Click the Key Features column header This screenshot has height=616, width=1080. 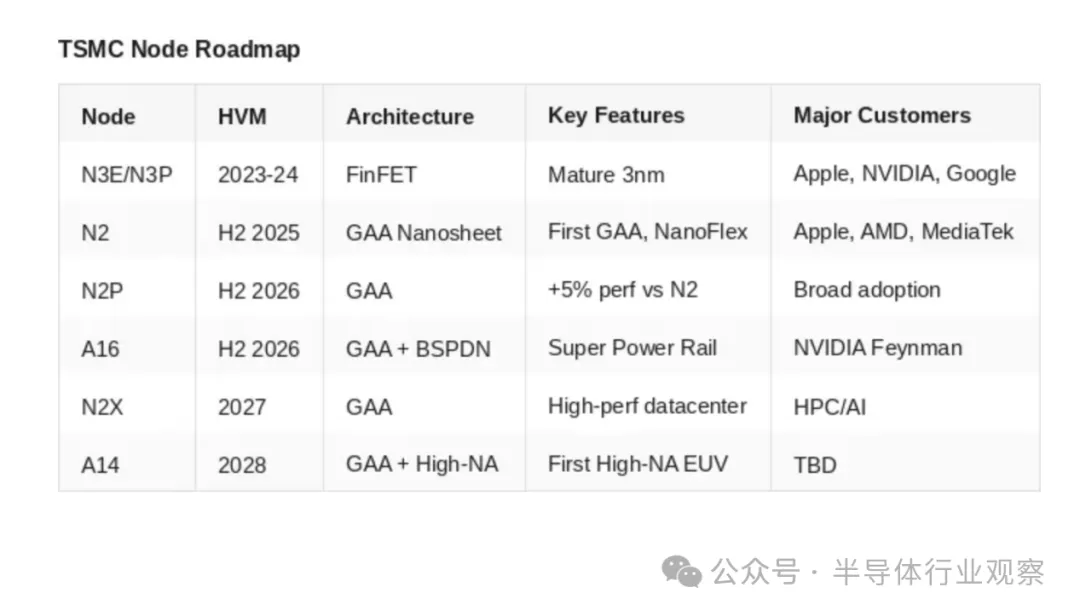616,115
